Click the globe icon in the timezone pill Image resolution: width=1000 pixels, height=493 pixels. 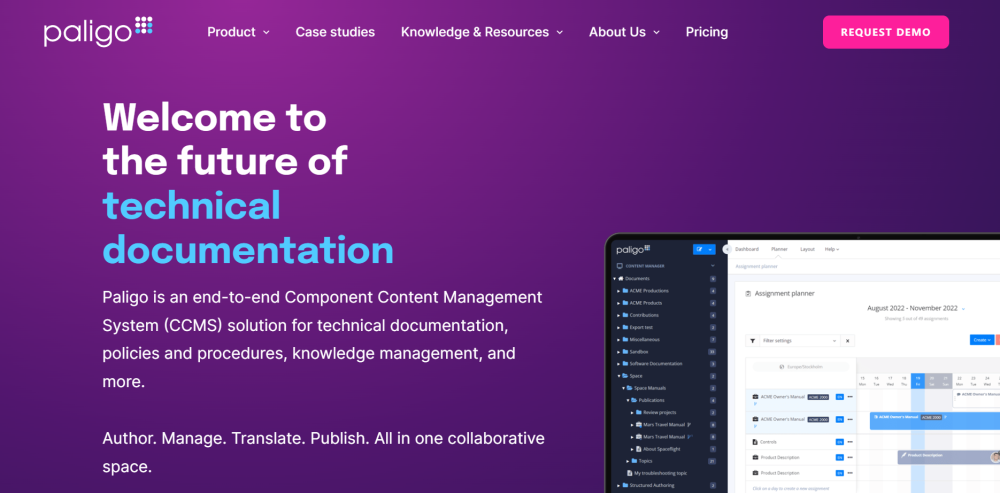[x=781, y=367]
